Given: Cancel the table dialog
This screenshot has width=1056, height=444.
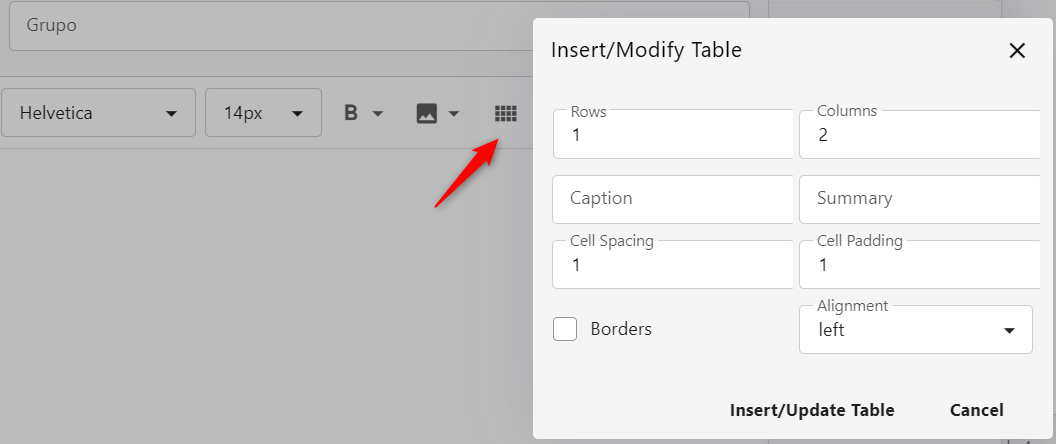Looking at the screenshot, I should coord(976,410).
